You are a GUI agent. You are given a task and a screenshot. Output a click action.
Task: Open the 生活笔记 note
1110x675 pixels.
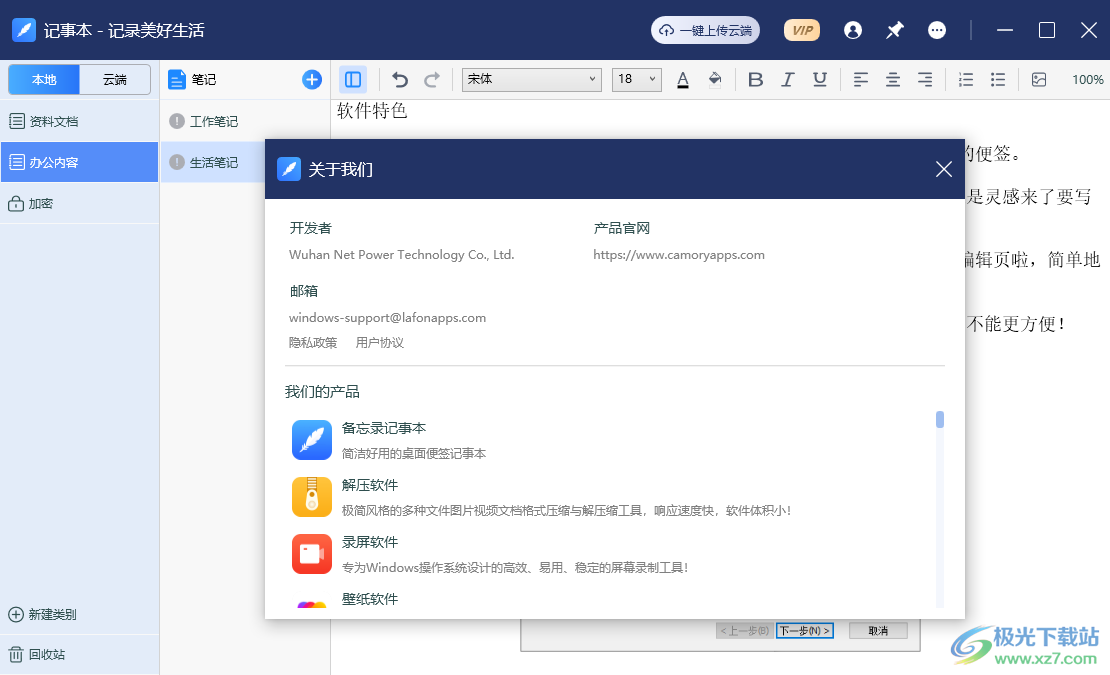click(x=213, y=162)
